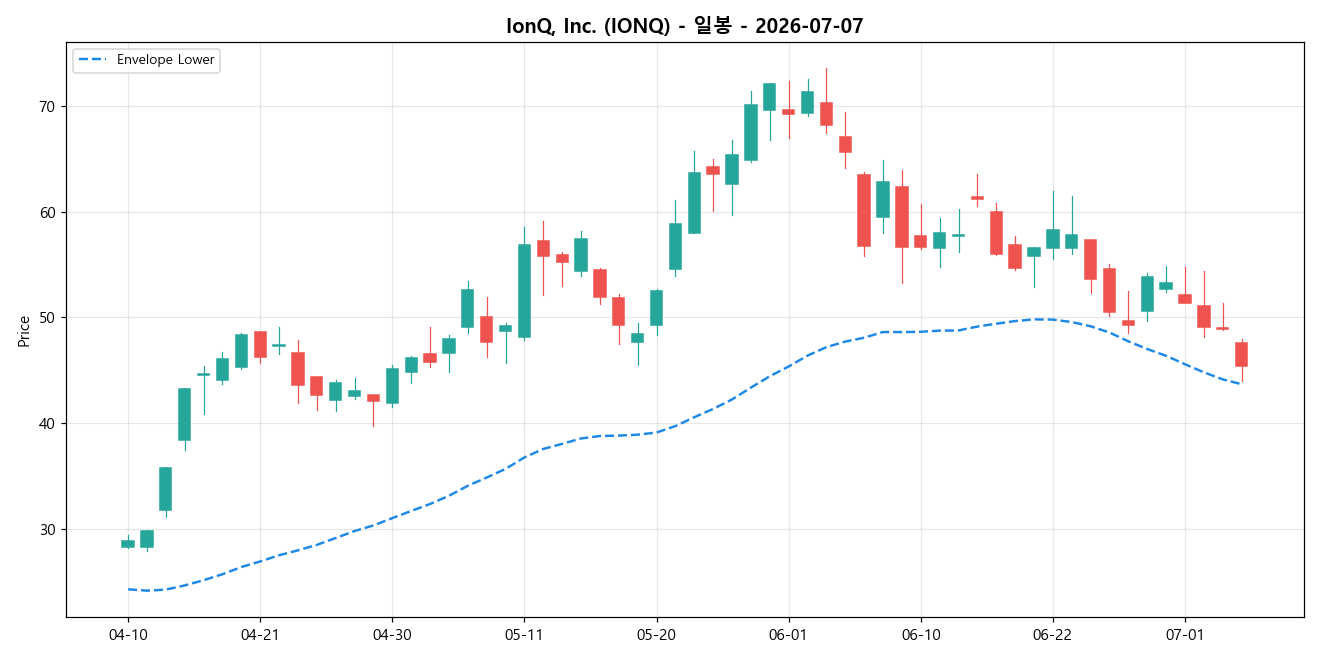Screen dimensions: 1320x660
Task: Select the first green candlestick near 04-10
Action: [x=128, y=544]
